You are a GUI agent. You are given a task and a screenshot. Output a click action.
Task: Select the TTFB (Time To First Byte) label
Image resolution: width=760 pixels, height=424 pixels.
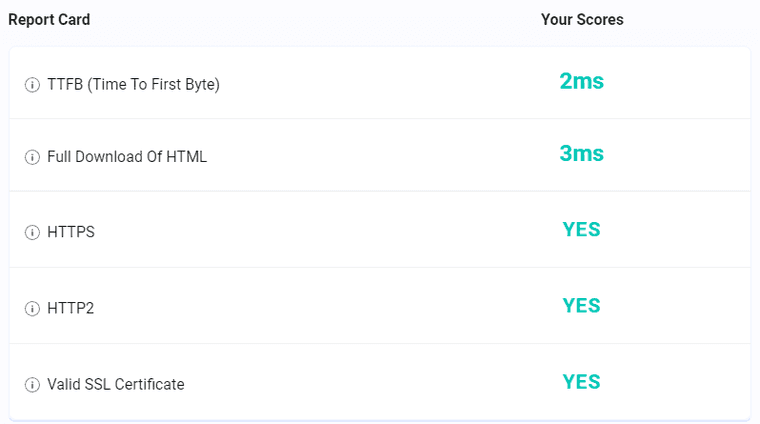pyautogui.click(x=133, y=84)
